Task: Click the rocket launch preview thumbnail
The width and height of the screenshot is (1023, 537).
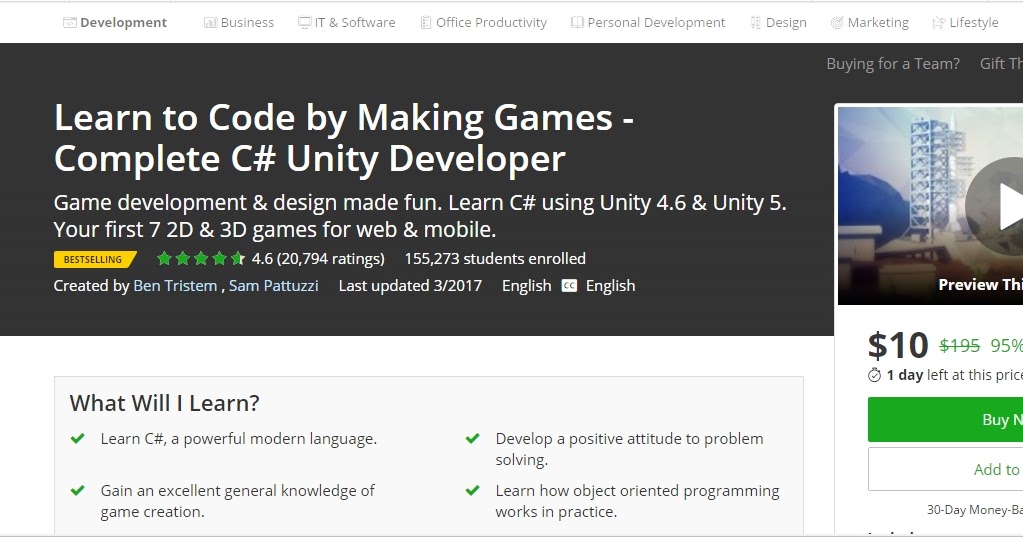Action: [x=930, y=206]
